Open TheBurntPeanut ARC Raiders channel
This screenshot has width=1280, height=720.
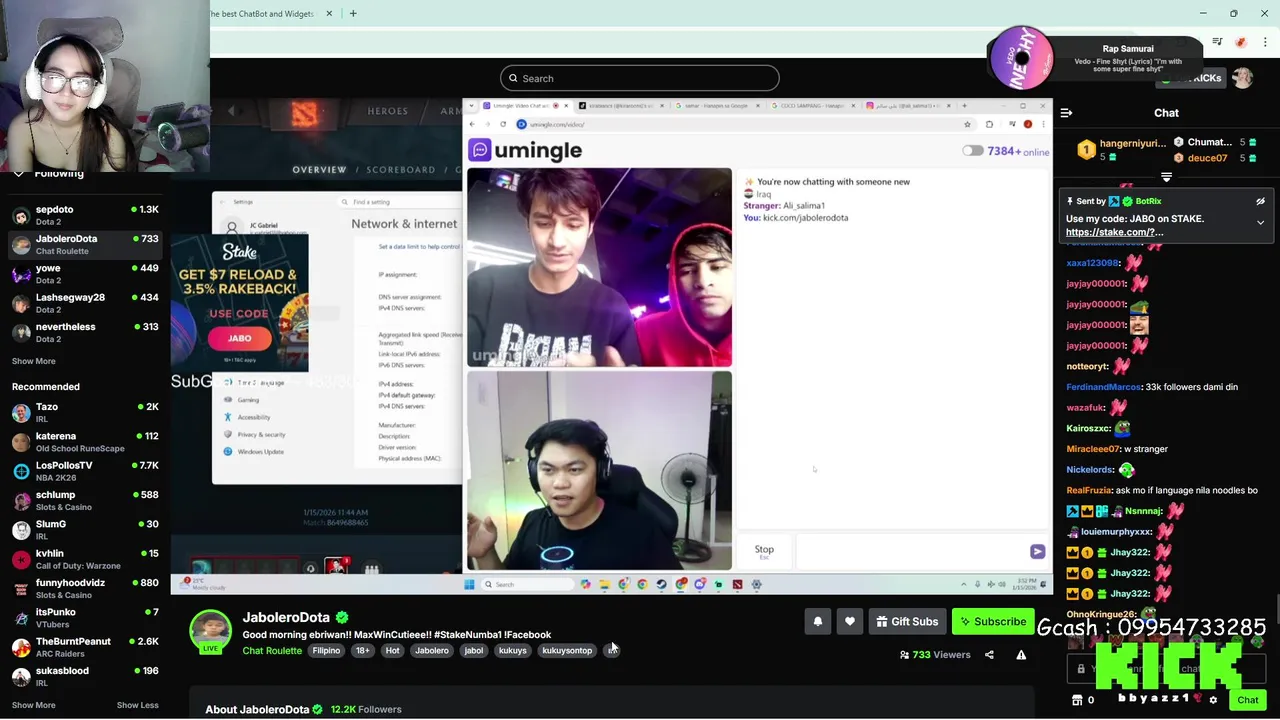pos(85,647)
